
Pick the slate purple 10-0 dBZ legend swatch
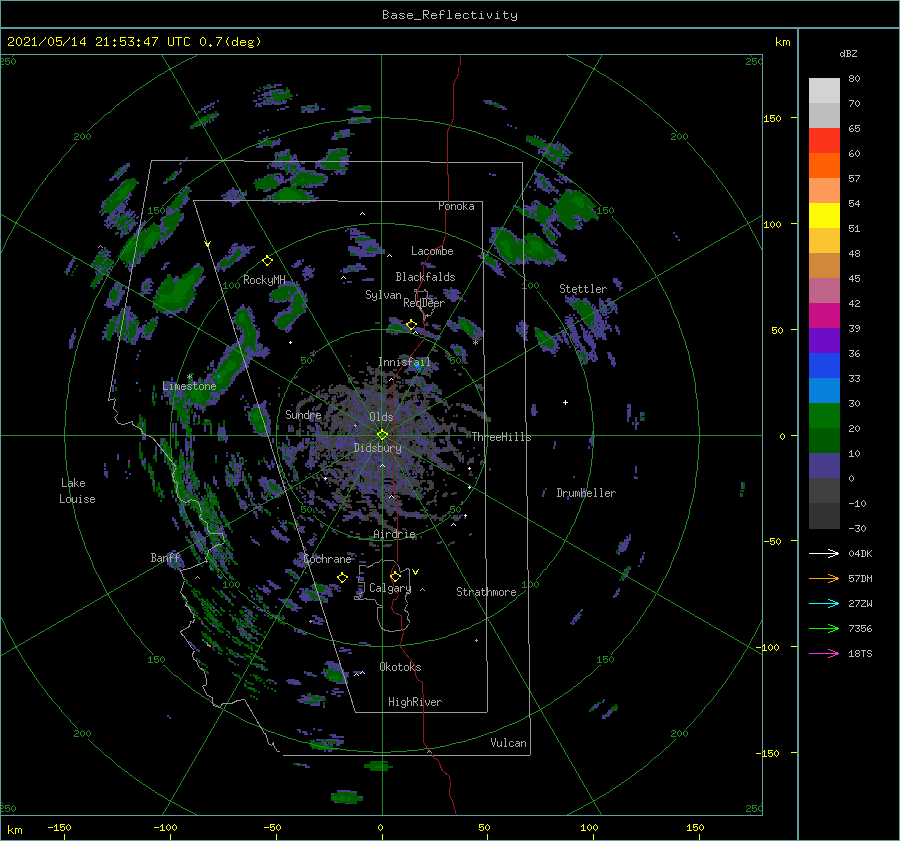(824, 466)
